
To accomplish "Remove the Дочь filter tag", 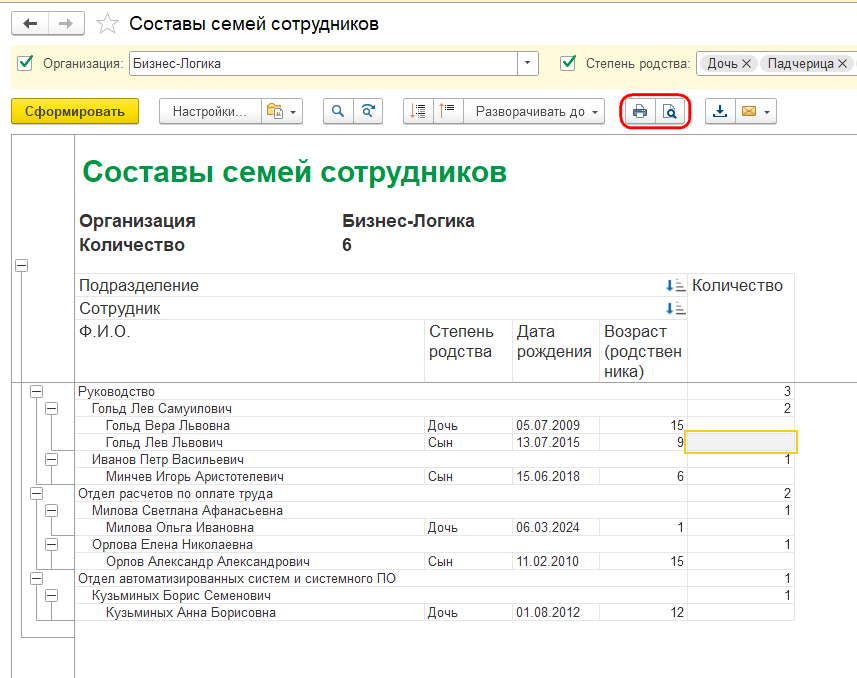I will click(746, 64).
